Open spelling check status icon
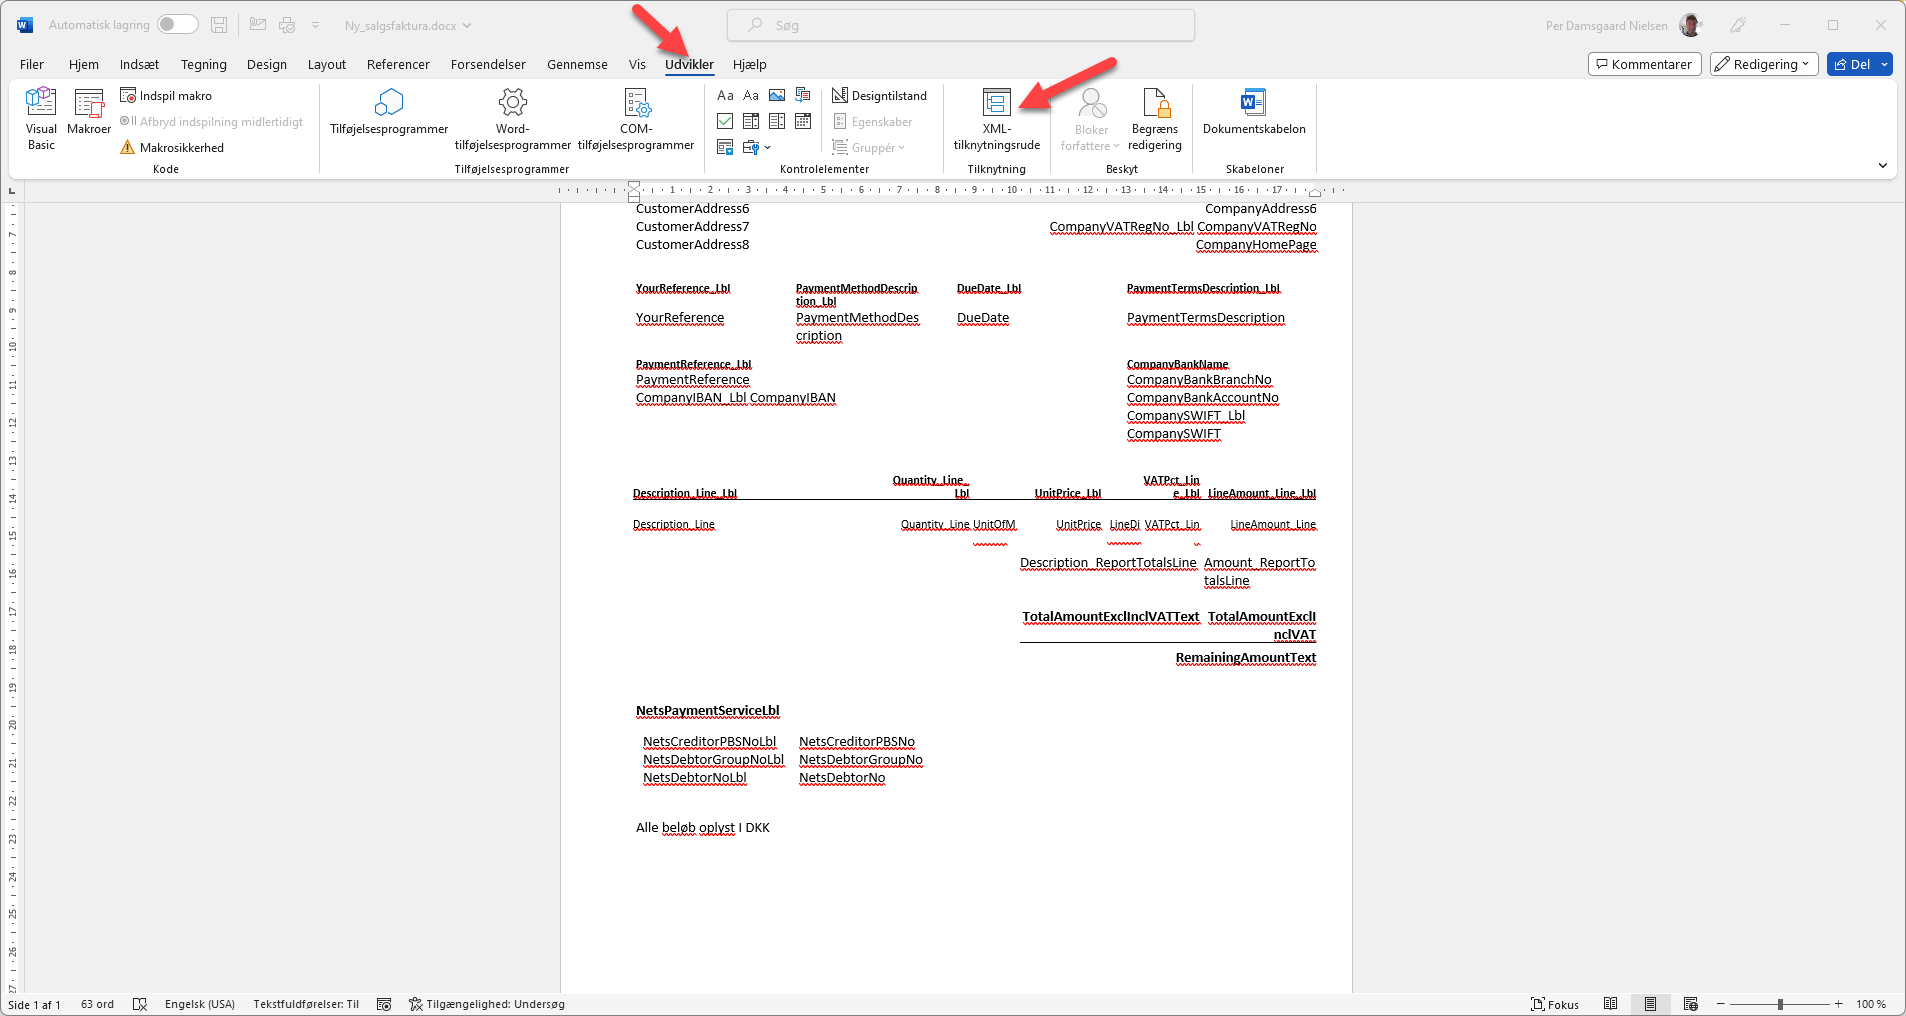This screenshot has height=1016, width=1906. pos(140,1004)
